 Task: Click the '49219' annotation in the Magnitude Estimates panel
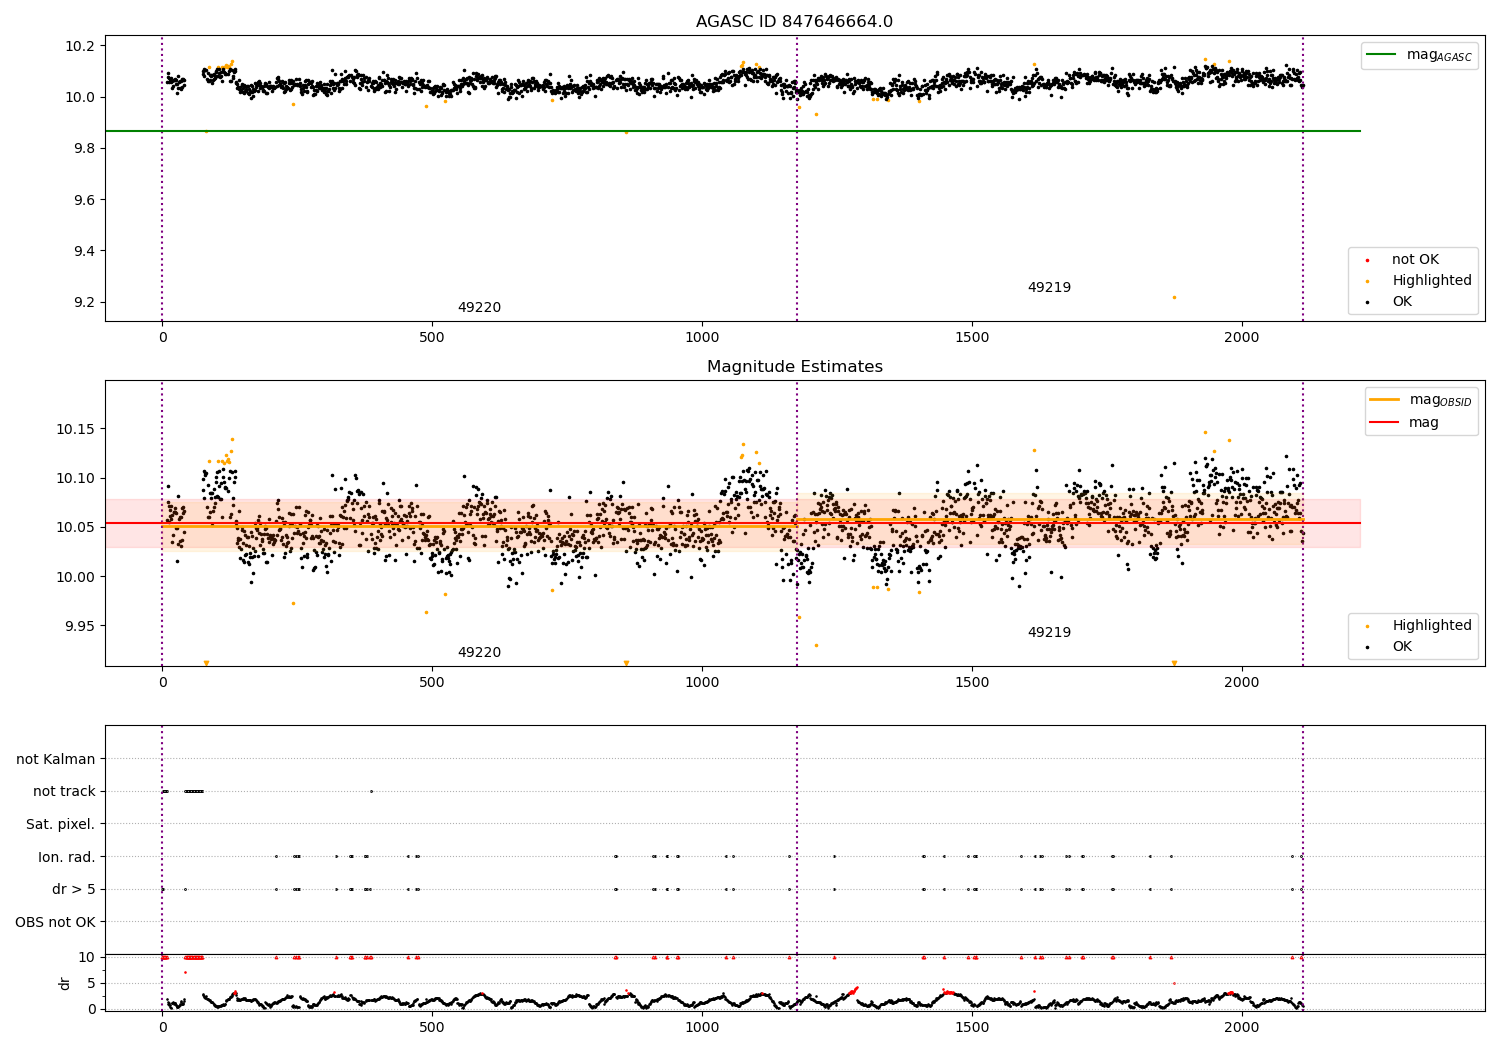[1049, 633]
